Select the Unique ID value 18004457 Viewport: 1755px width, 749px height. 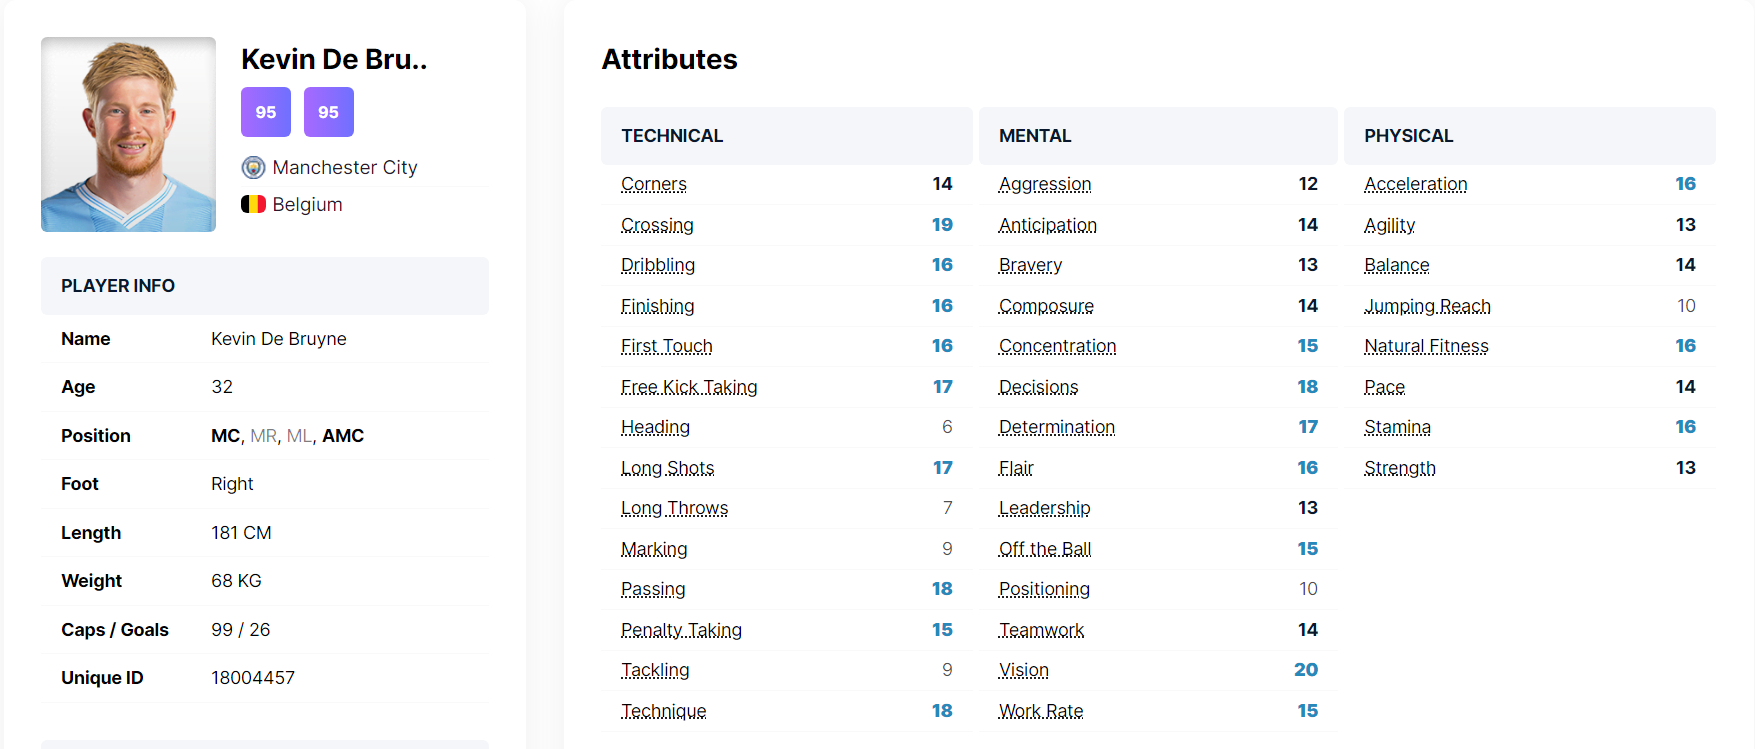coord(253,678)
